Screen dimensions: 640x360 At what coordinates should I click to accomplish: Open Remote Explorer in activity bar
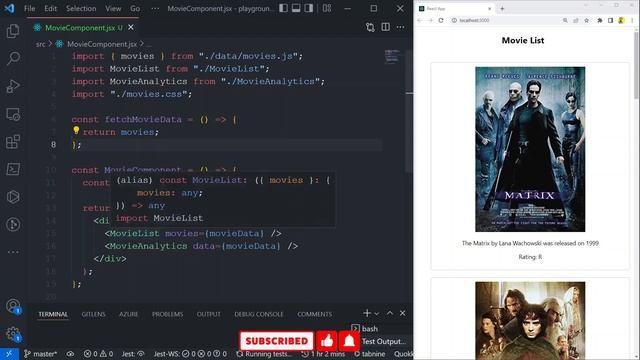click(x=13, y=114)
